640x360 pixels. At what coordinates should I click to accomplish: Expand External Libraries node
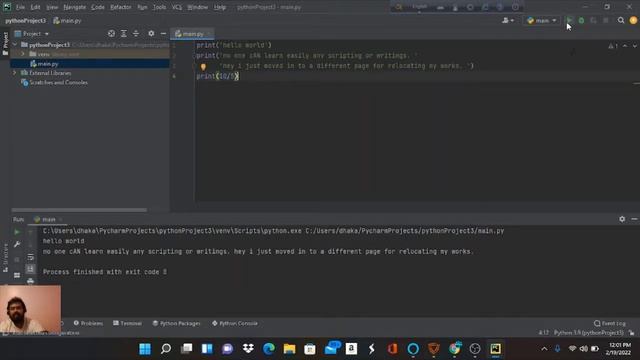[15, 73]
